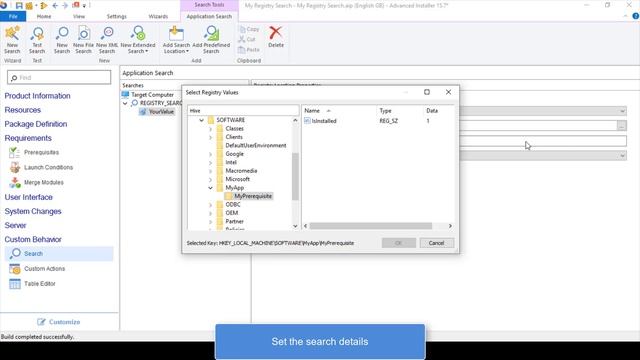Check the IsInstalled registry value checkbox
The image size is (640, 360).
point(307,121)
